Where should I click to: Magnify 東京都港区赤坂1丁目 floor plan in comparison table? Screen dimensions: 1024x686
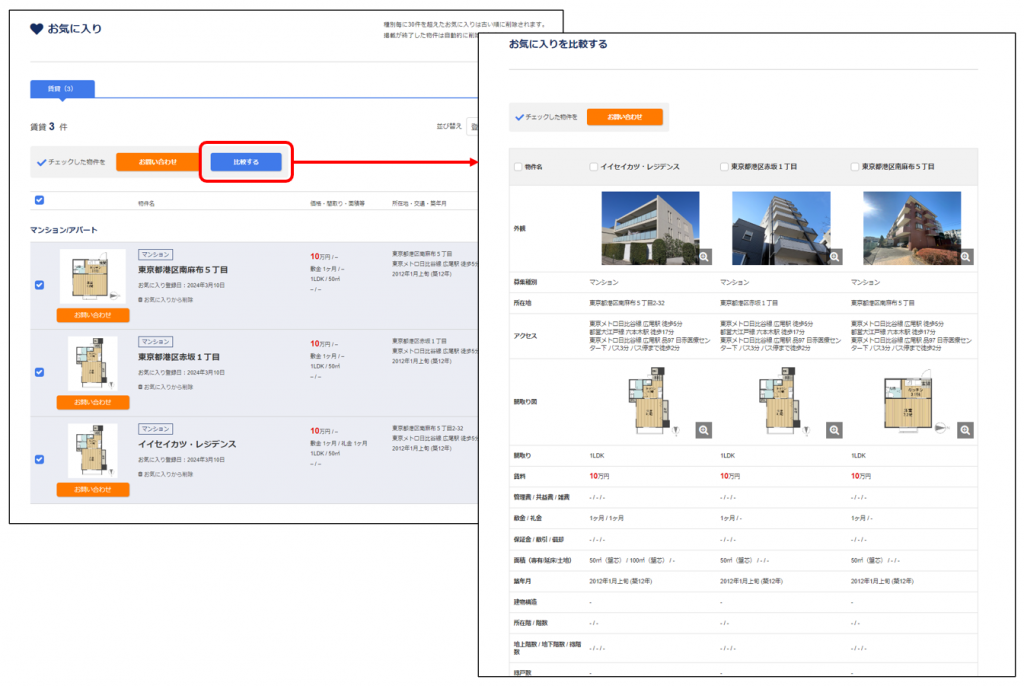pos(834,430)
